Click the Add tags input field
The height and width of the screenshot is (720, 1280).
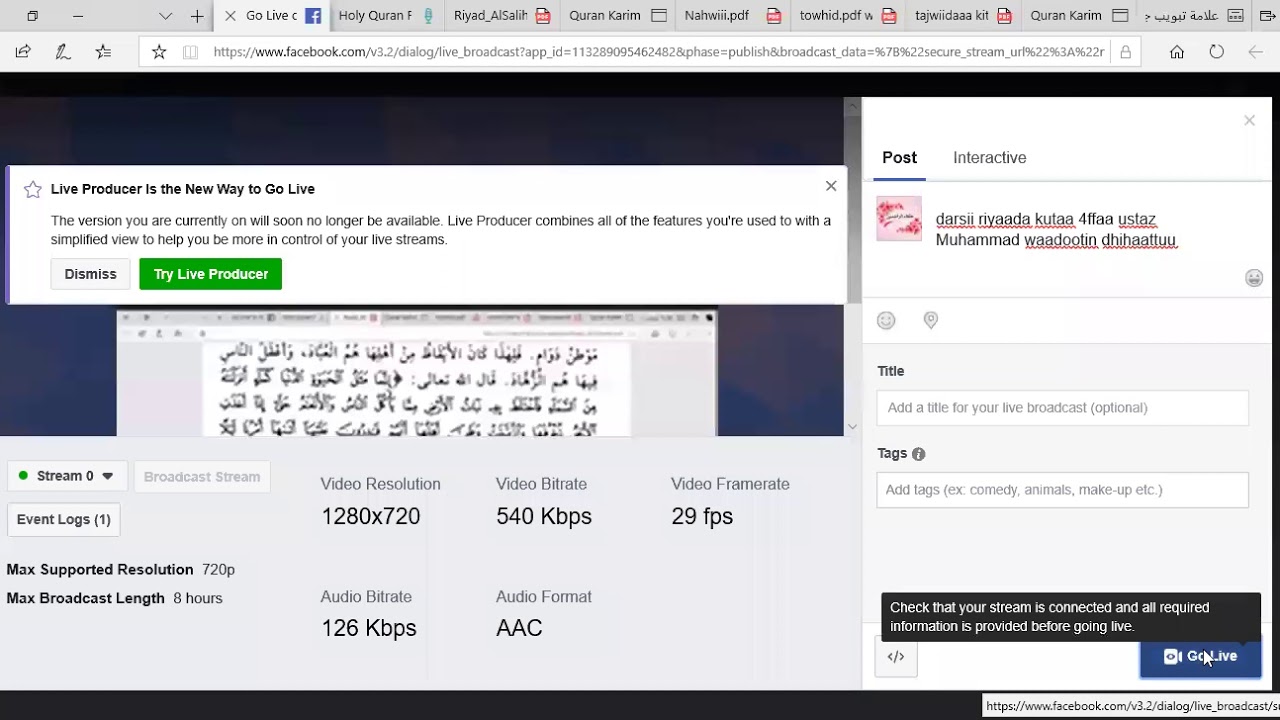[1063, 490]
